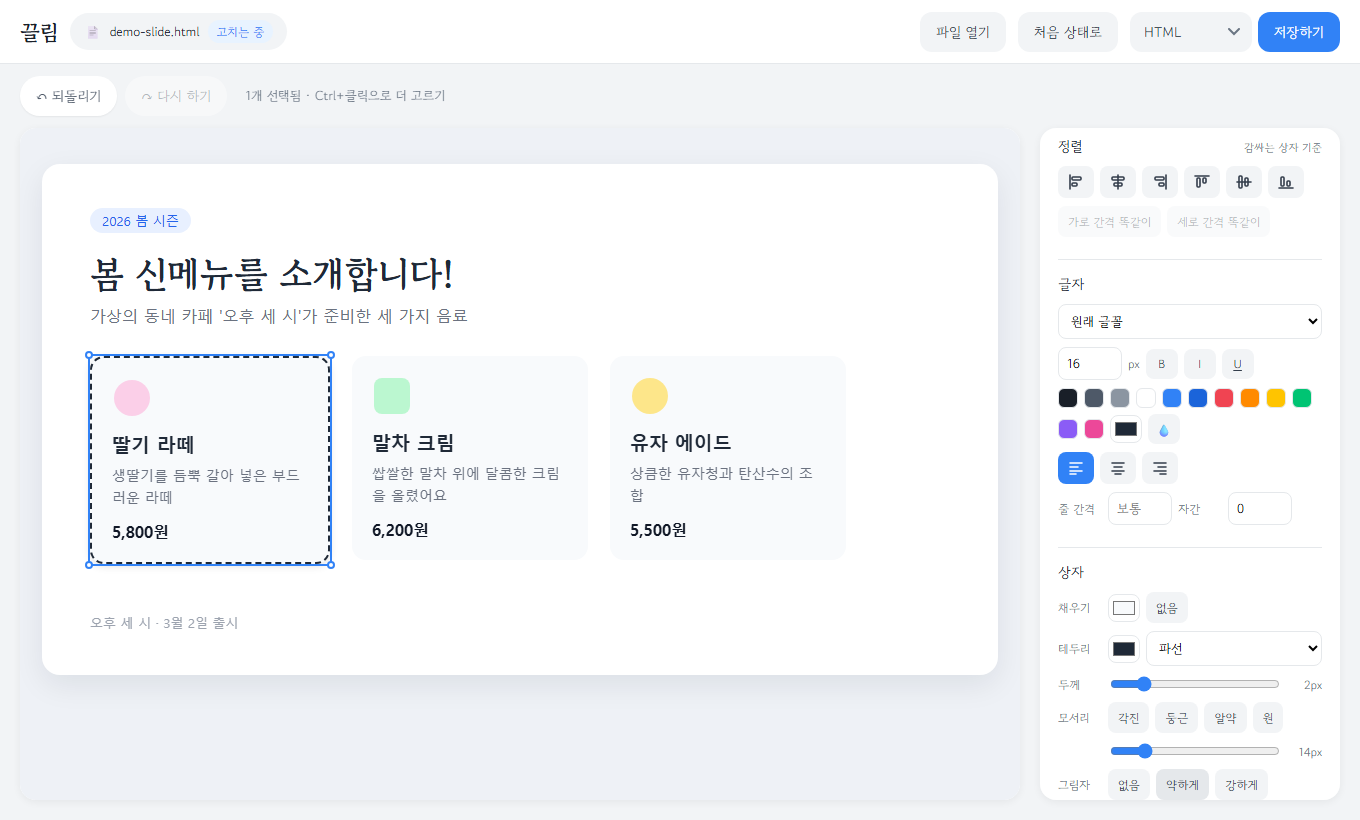Pick the purple text color swatch
This screenshot has height=820, width=1360.
(x=1068, y=429)
